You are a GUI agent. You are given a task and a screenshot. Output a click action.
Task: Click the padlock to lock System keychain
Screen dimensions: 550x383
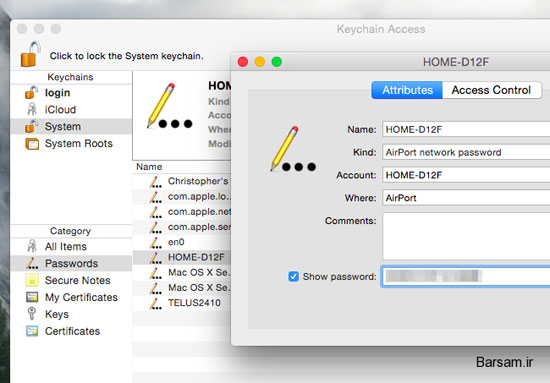30,54
